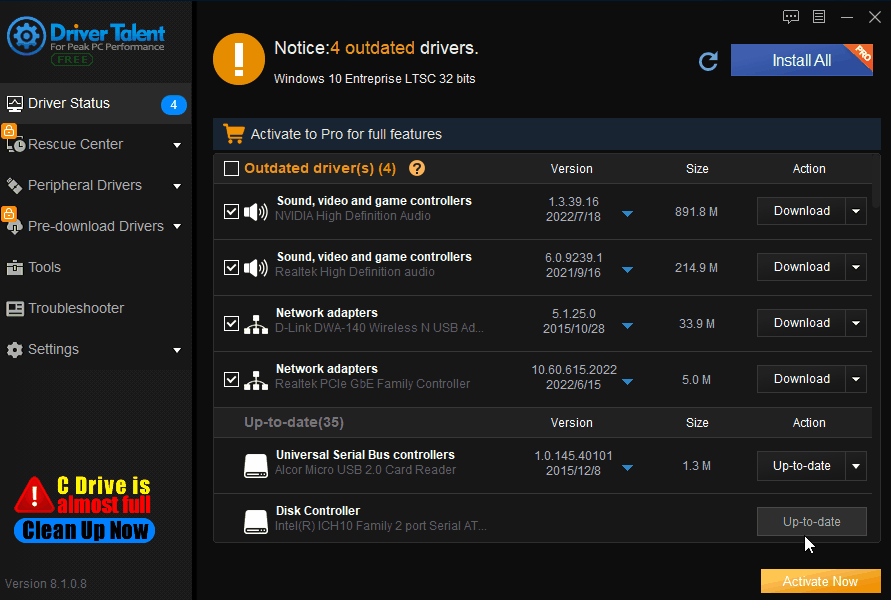Download D-Link DWA-140 driver

pos(801,323)
